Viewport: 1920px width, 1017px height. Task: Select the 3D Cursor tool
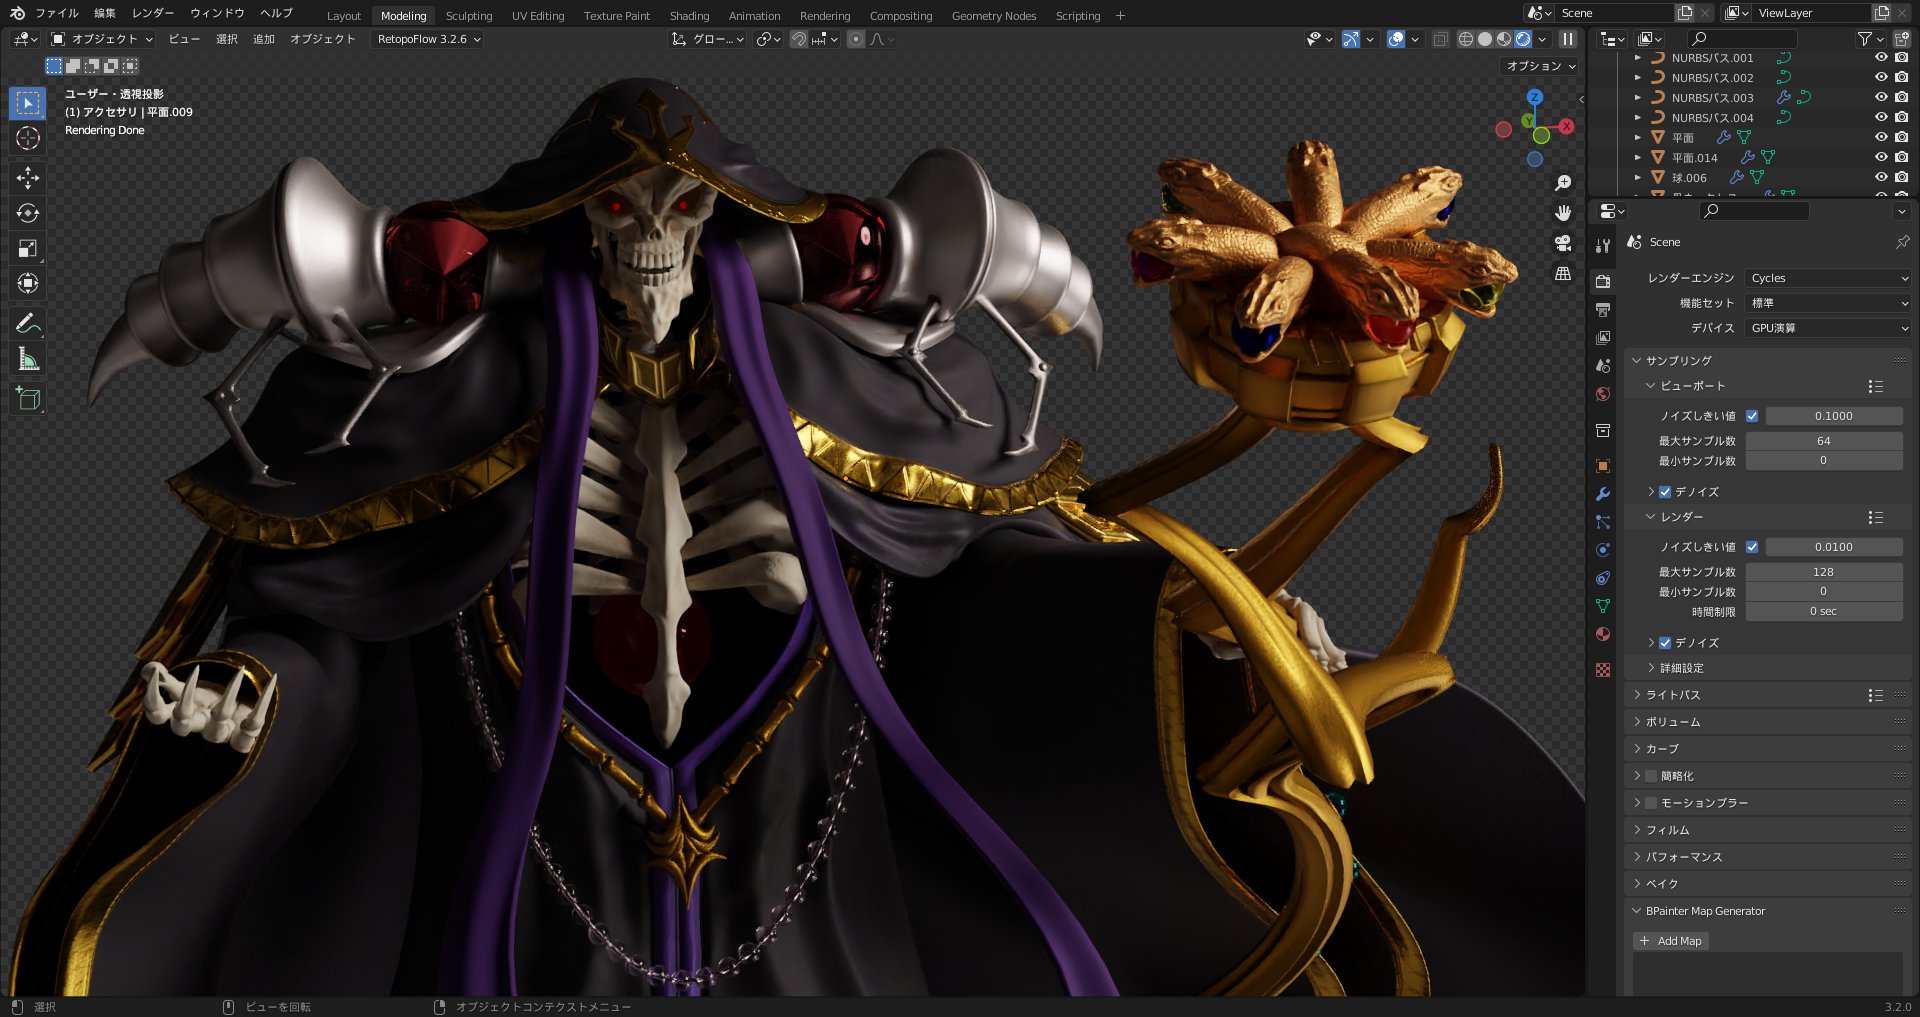coord(28,138)
